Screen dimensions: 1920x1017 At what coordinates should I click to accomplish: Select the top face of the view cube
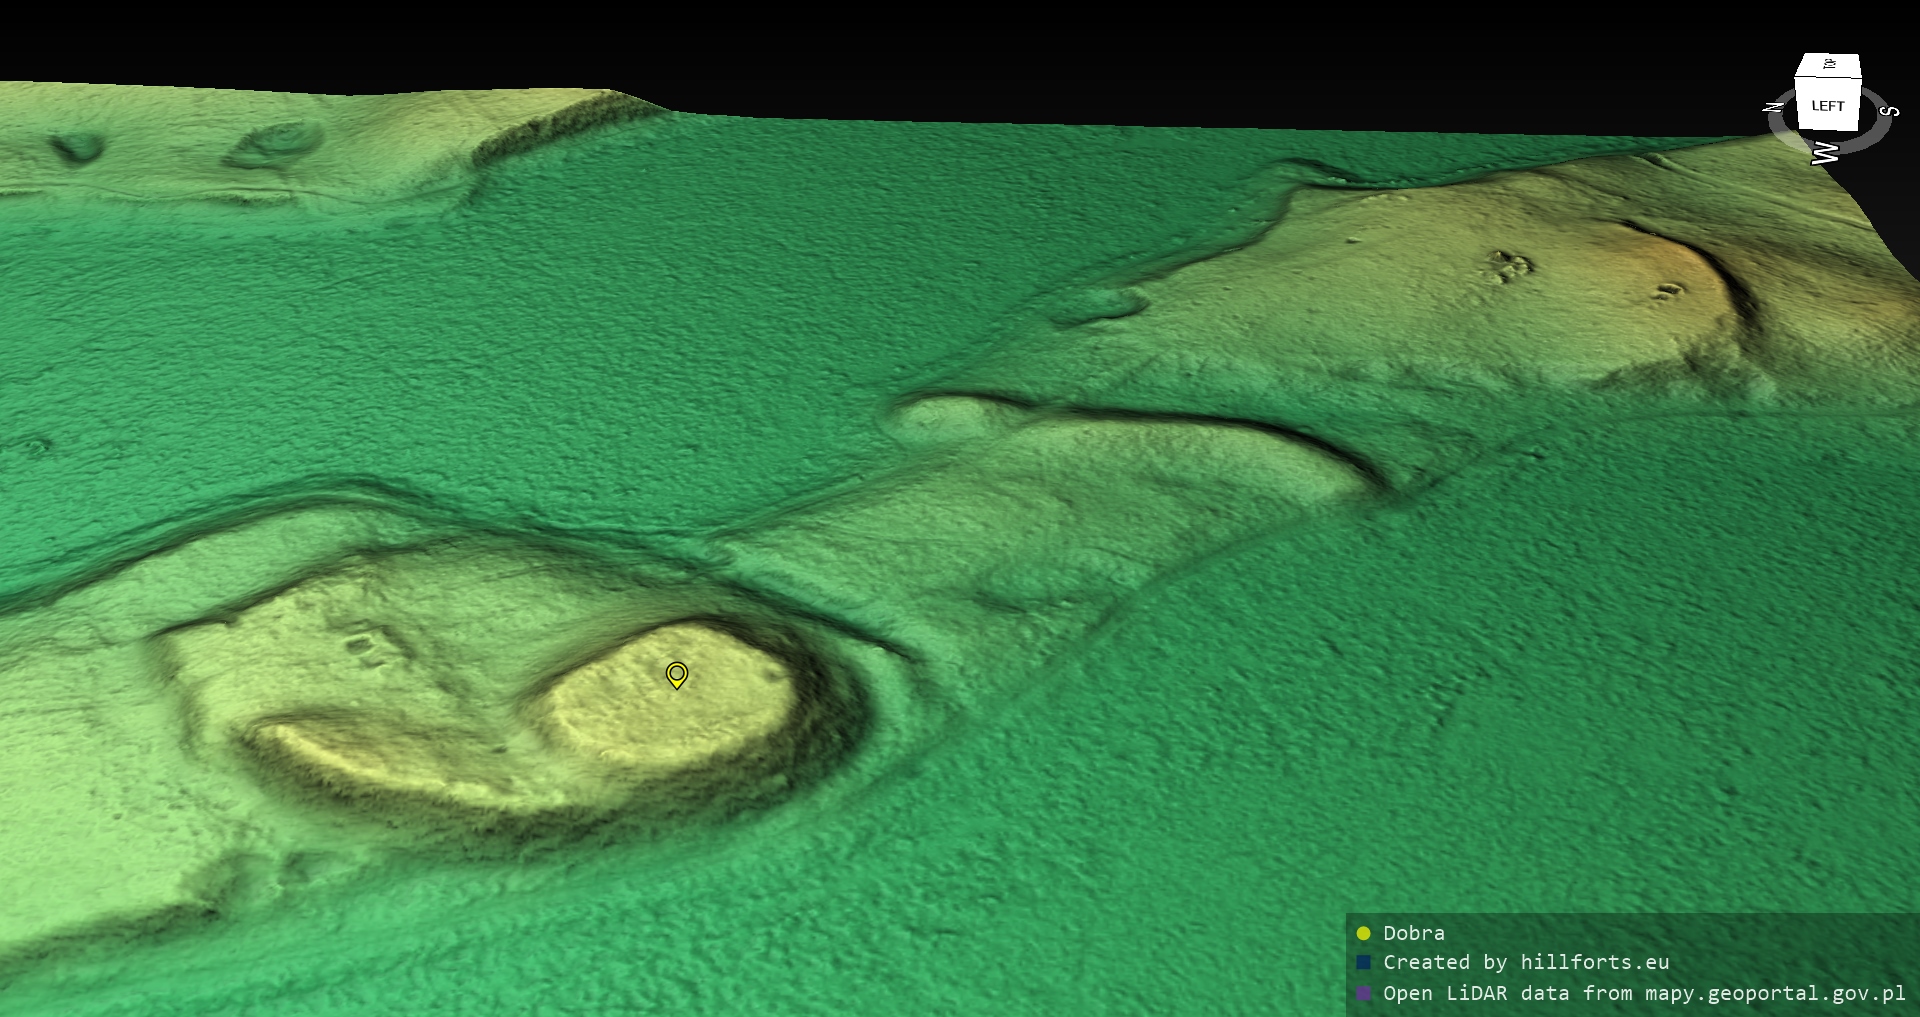pos(1829,66)
